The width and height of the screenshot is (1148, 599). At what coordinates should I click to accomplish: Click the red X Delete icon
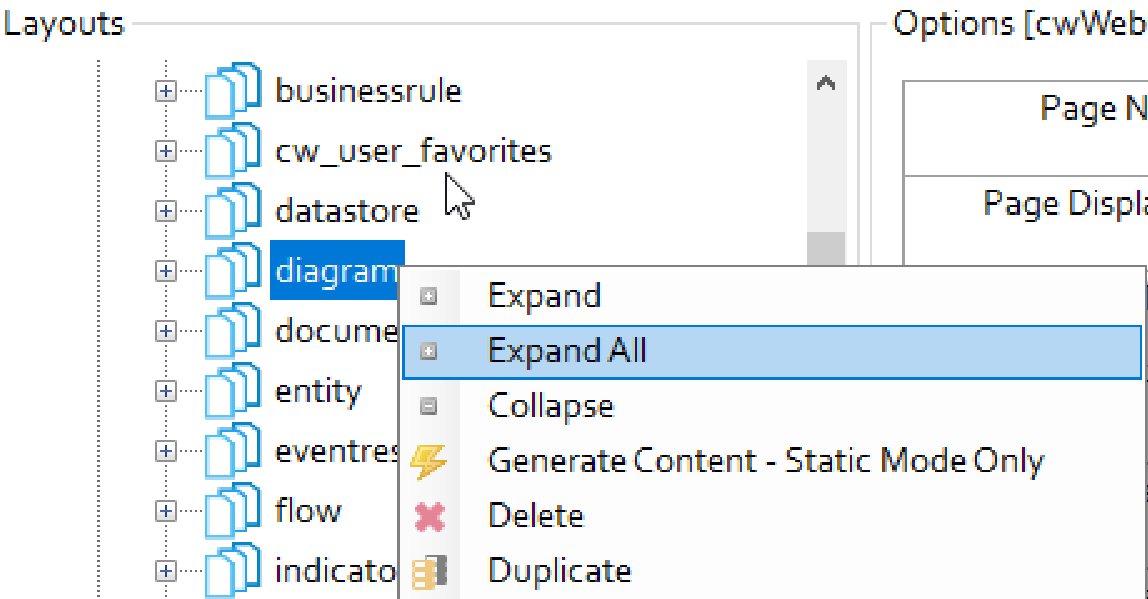pos(429,516)
